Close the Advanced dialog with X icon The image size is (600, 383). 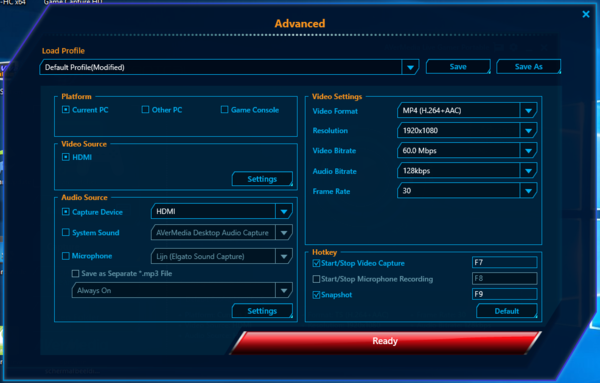point(586,14)
